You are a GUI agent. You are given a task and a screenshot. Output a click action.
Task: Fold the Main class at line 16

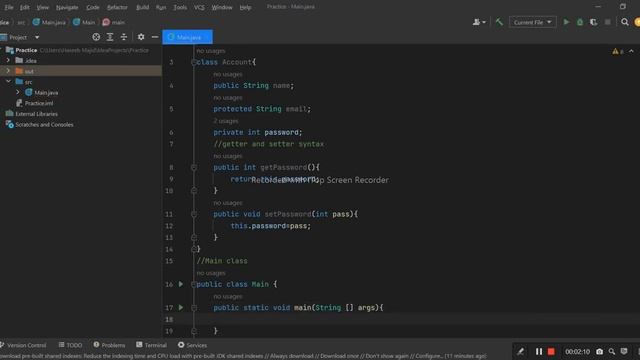coord(194,284)
